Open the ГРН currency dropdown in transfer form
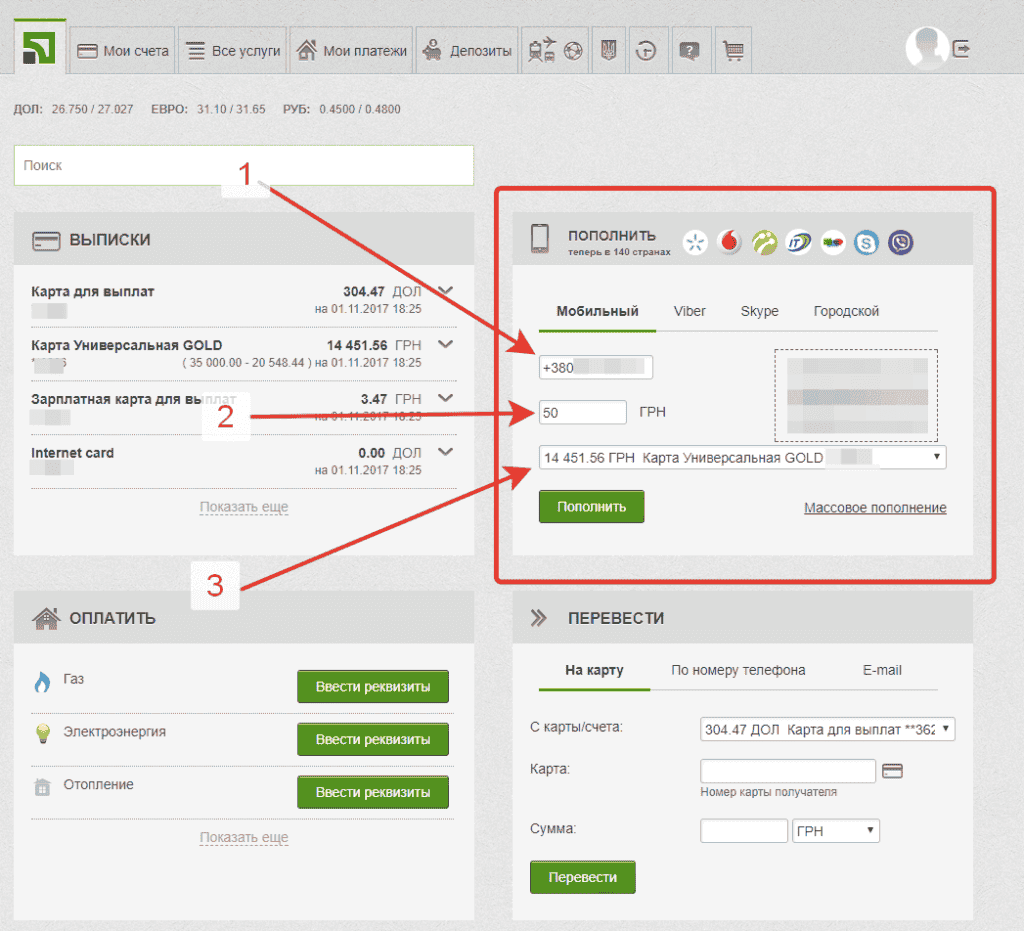 [835, 831]
